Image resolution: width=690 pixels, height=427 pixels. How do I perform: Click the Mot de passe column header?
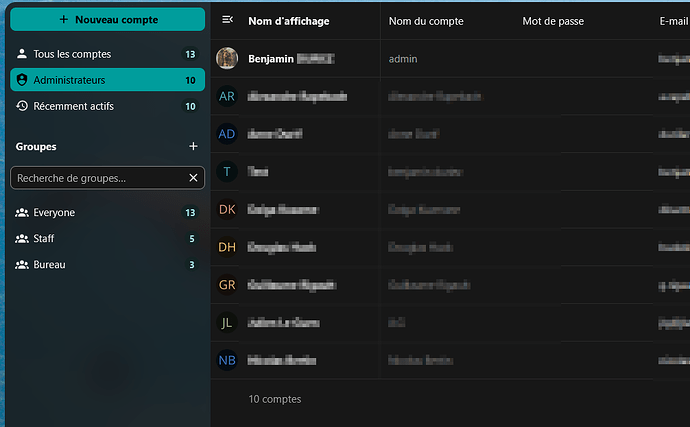pos(553,21)
